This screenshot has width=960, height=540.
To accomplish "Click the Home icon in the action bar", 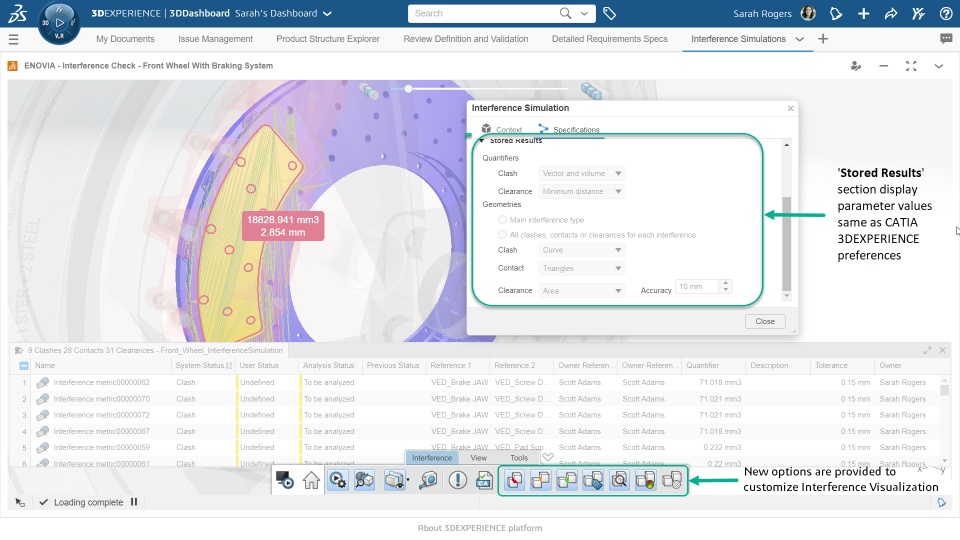I will 311,480.
